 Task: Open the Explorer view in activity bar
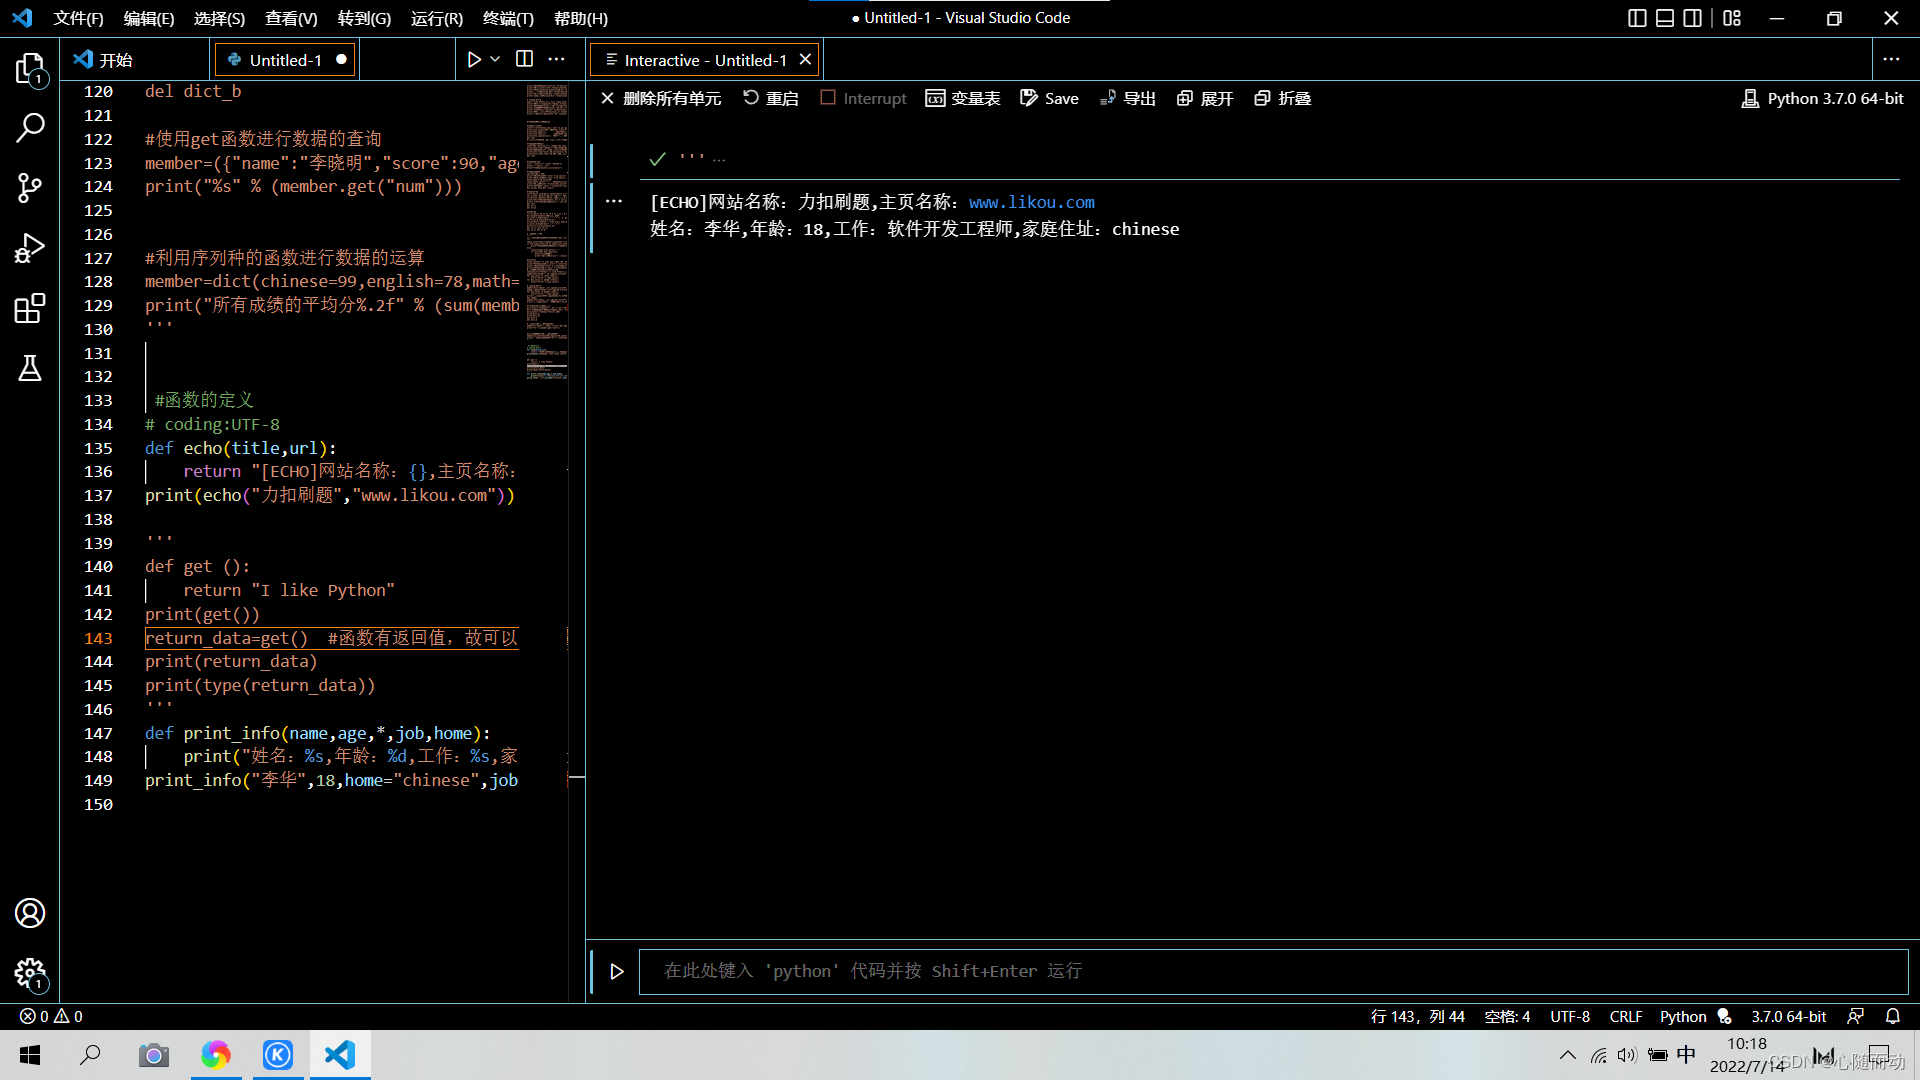click(30, 69)
